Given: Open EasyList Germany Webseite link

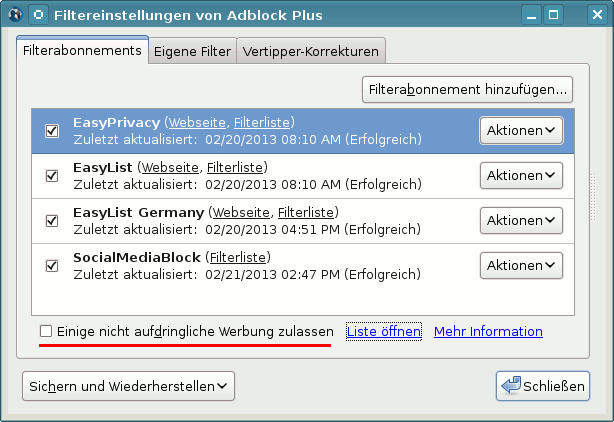Looking at the screenshot, I should (x=241, y=213).
